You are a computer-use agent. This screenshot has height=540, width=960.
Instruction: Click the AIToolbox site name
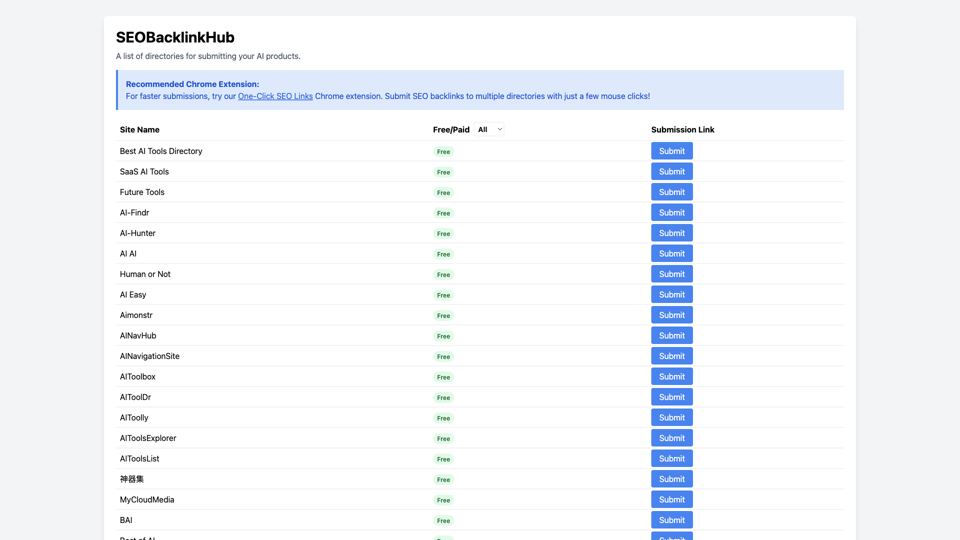click(138, 377)
